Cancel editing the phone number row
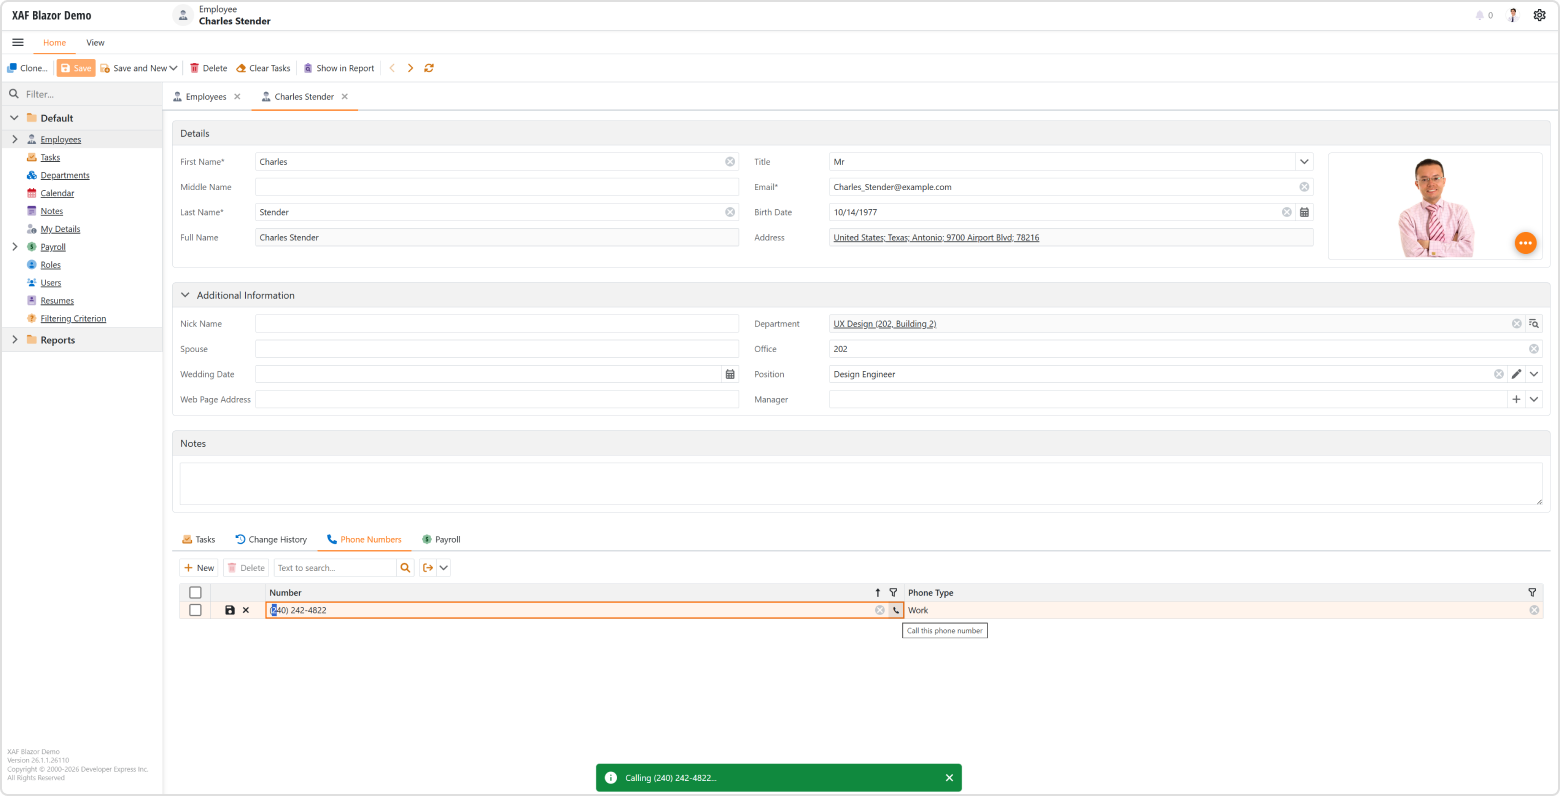The height and width of the screenshot is (796, 1560). coord(246,610)
